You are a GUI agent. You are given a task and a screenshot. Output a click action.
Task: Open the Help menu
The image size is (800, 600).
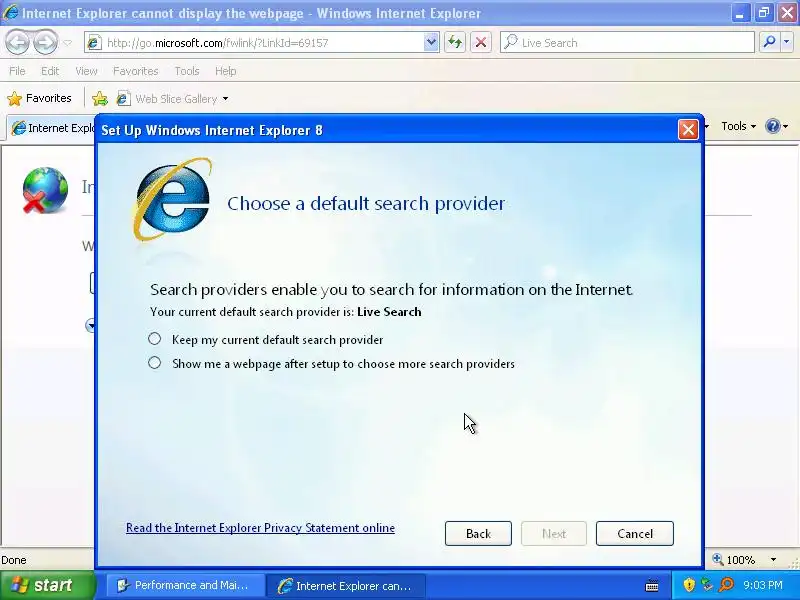pyautogui.click(x=226, y=71)
